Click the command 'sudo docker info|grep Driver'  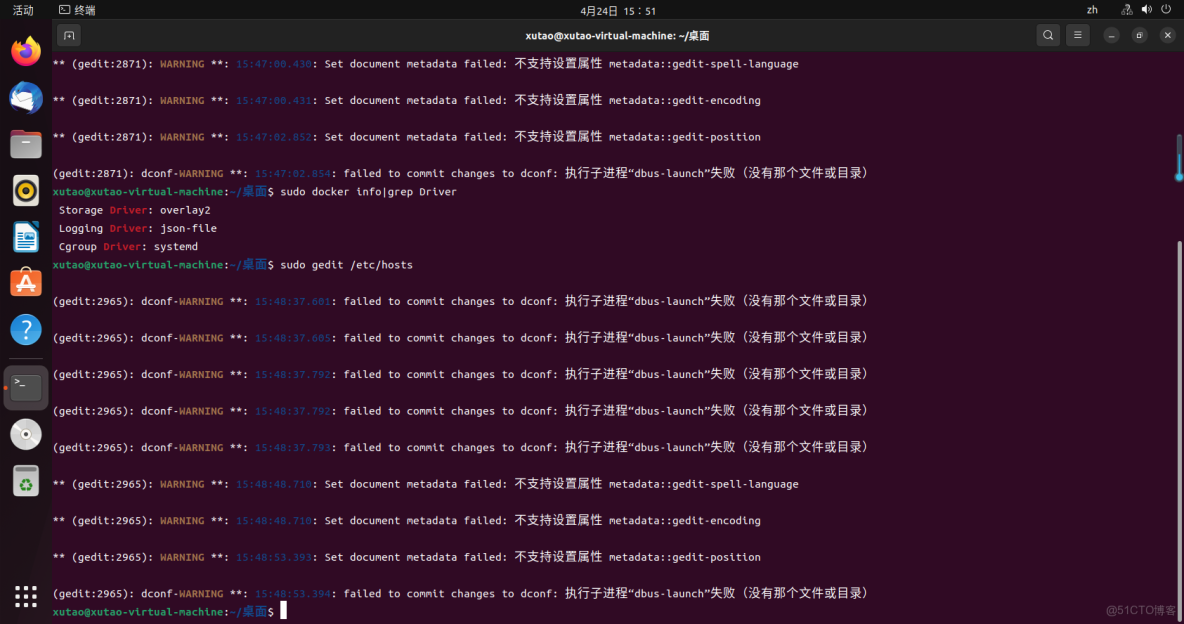click(368, 192)
